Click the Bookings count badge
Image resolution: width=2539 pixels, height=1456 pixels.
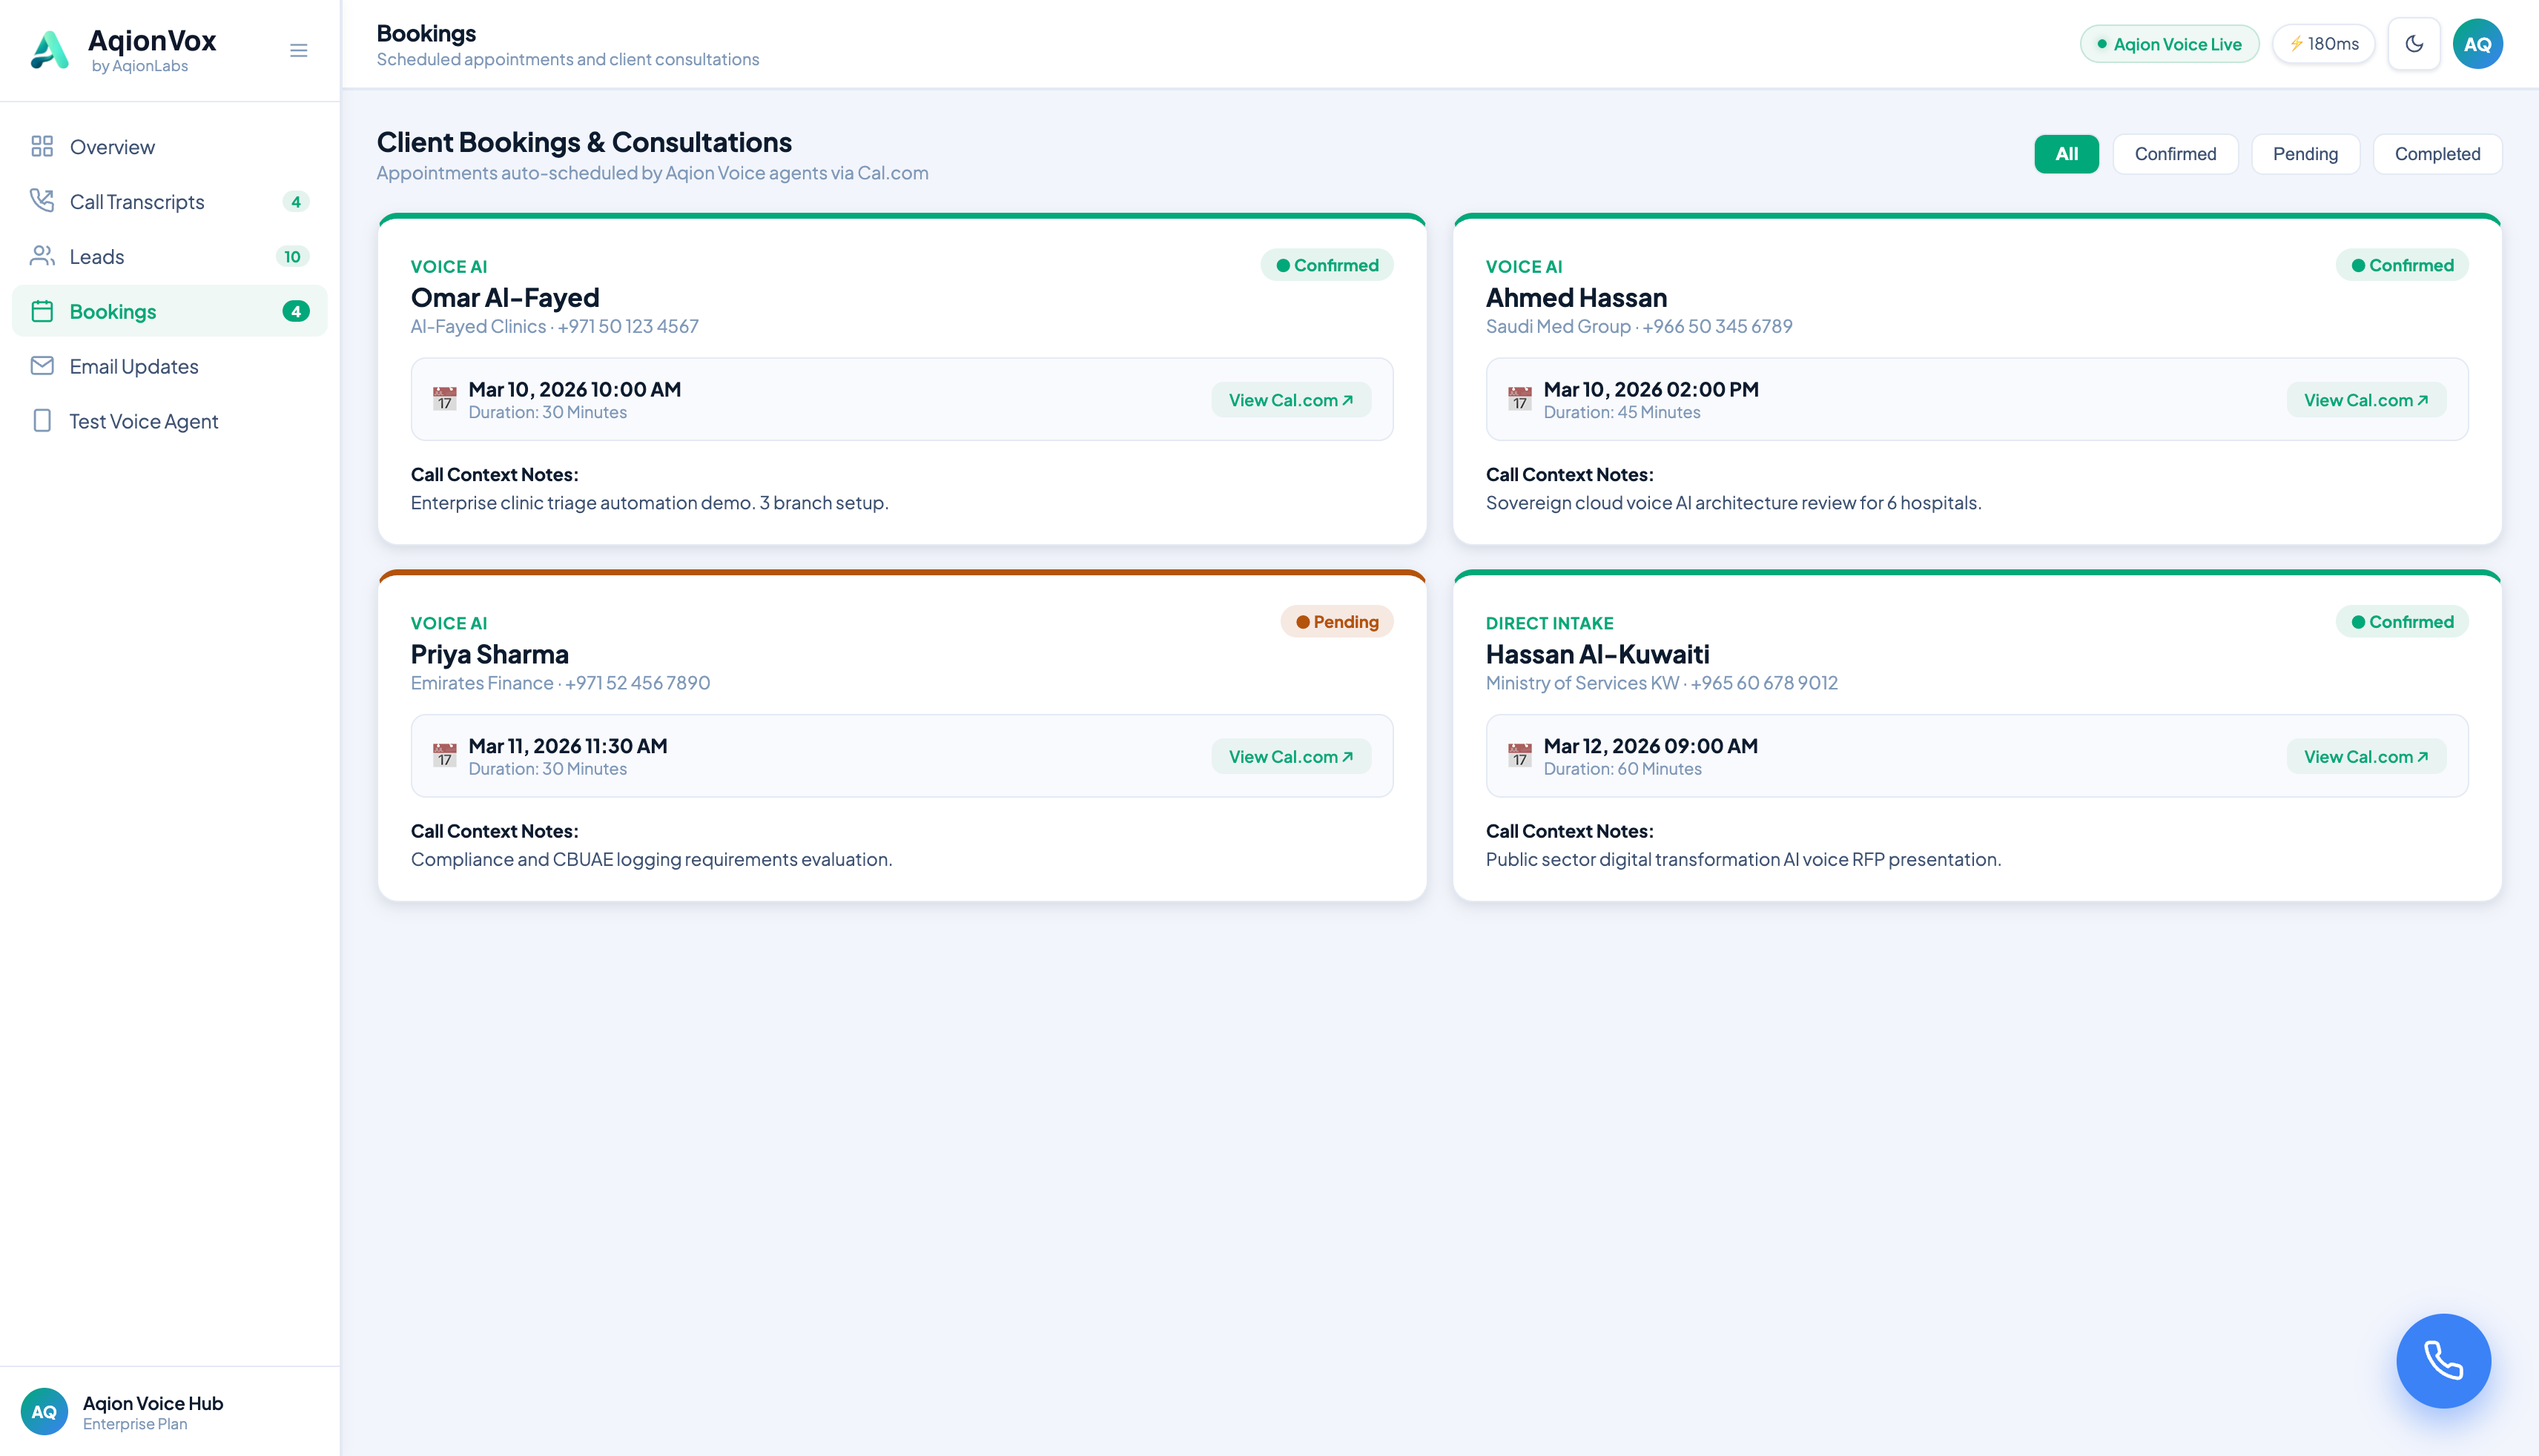click(296, 311)
